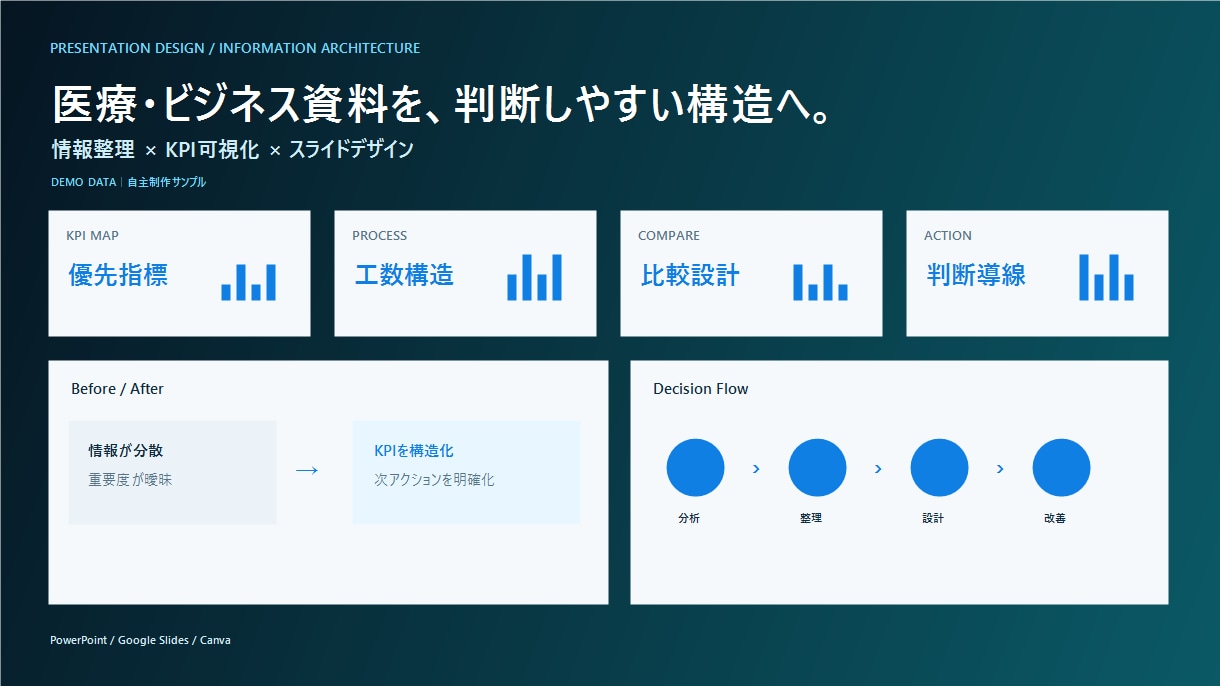Click the 分析 step label
Screen dimensions: 1220x686
click(x=689, y=519)
